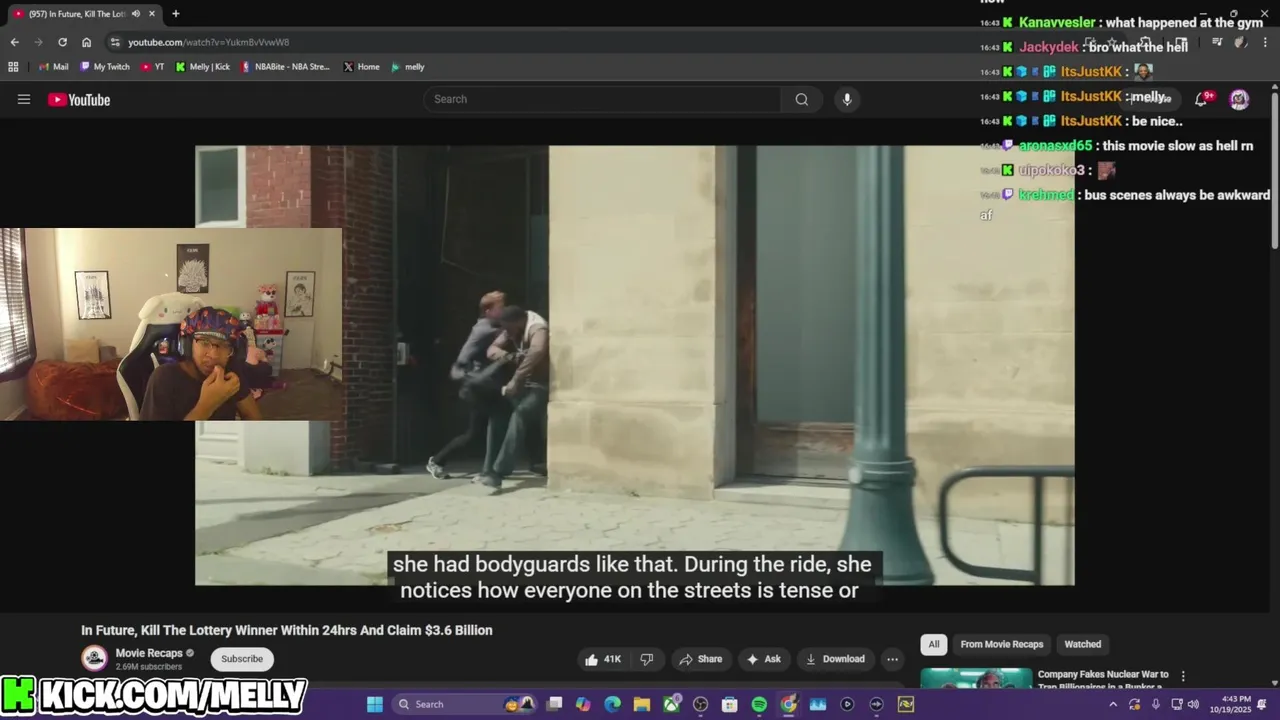Open the Company Fakes Nuclear War thumbnail
The image size is (1280, 720).
click(x=976, y=678)
